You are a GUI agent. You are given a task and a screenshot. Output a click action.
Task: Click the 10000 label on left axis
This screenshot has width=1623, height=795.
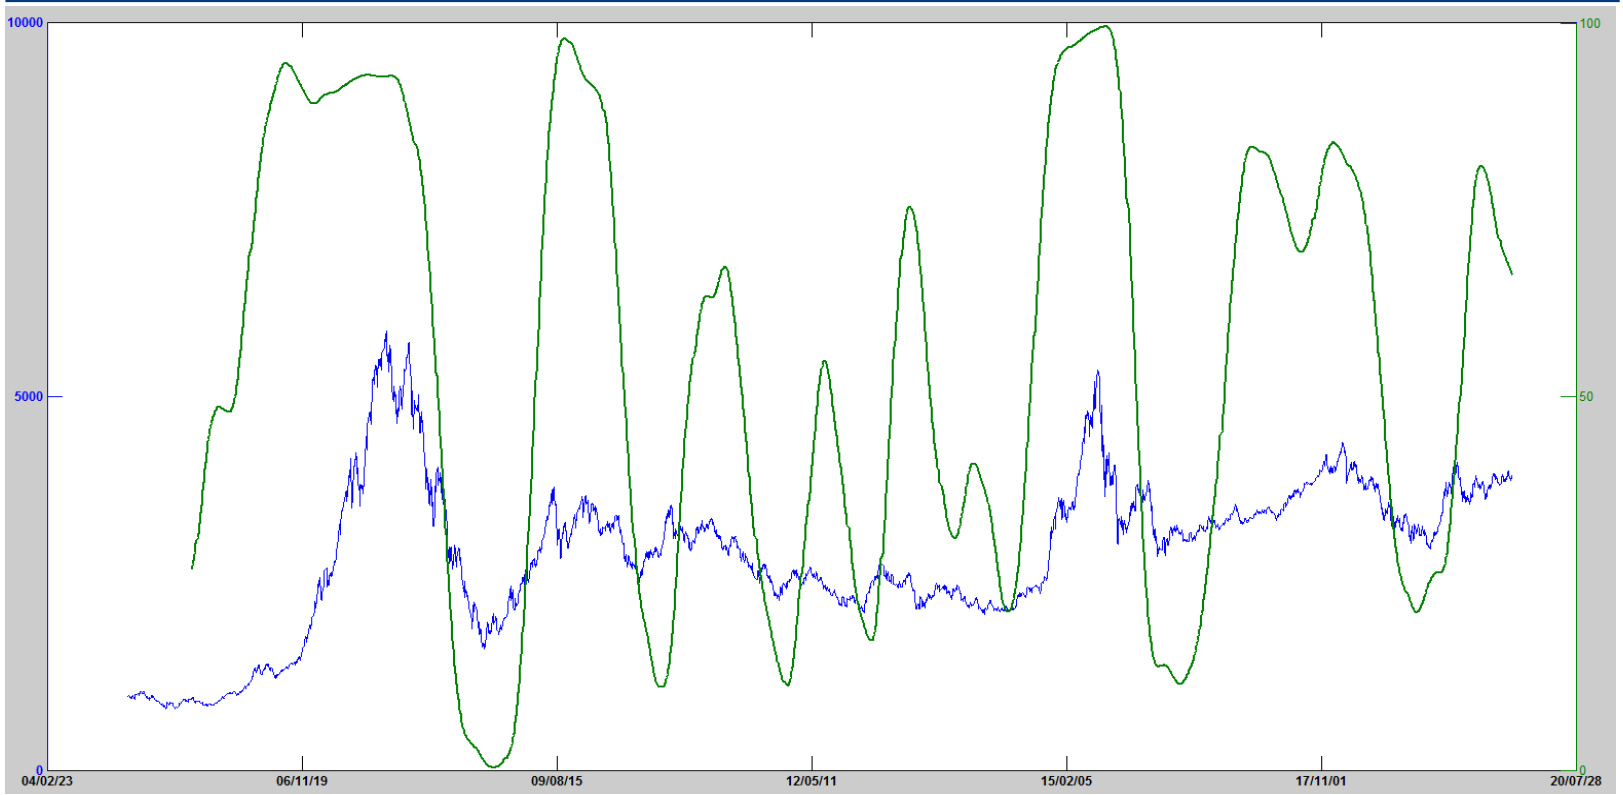pos(25,23)
